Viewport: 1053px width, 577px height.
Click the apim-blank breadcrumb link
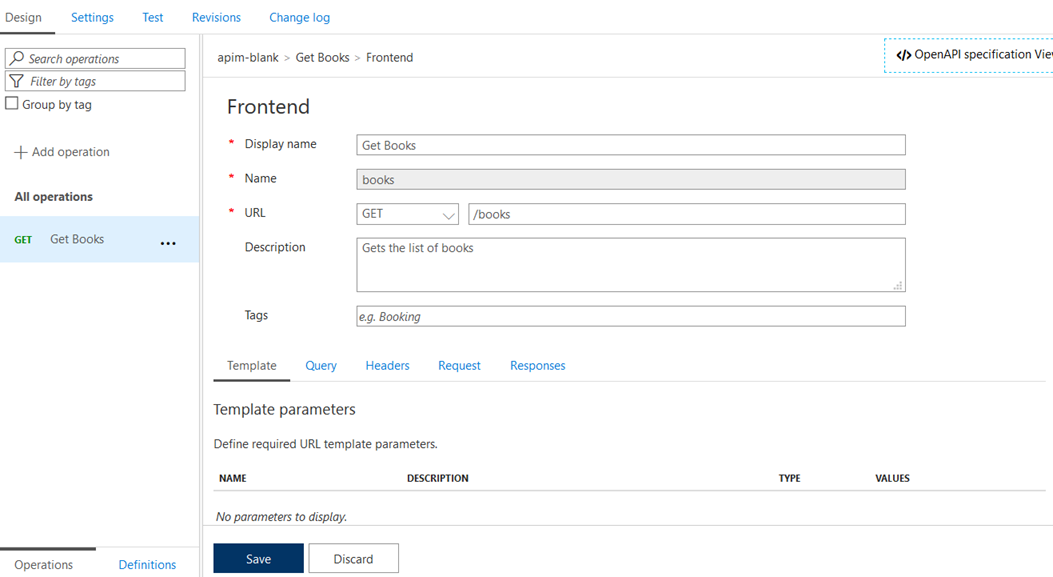coord(248,58)
